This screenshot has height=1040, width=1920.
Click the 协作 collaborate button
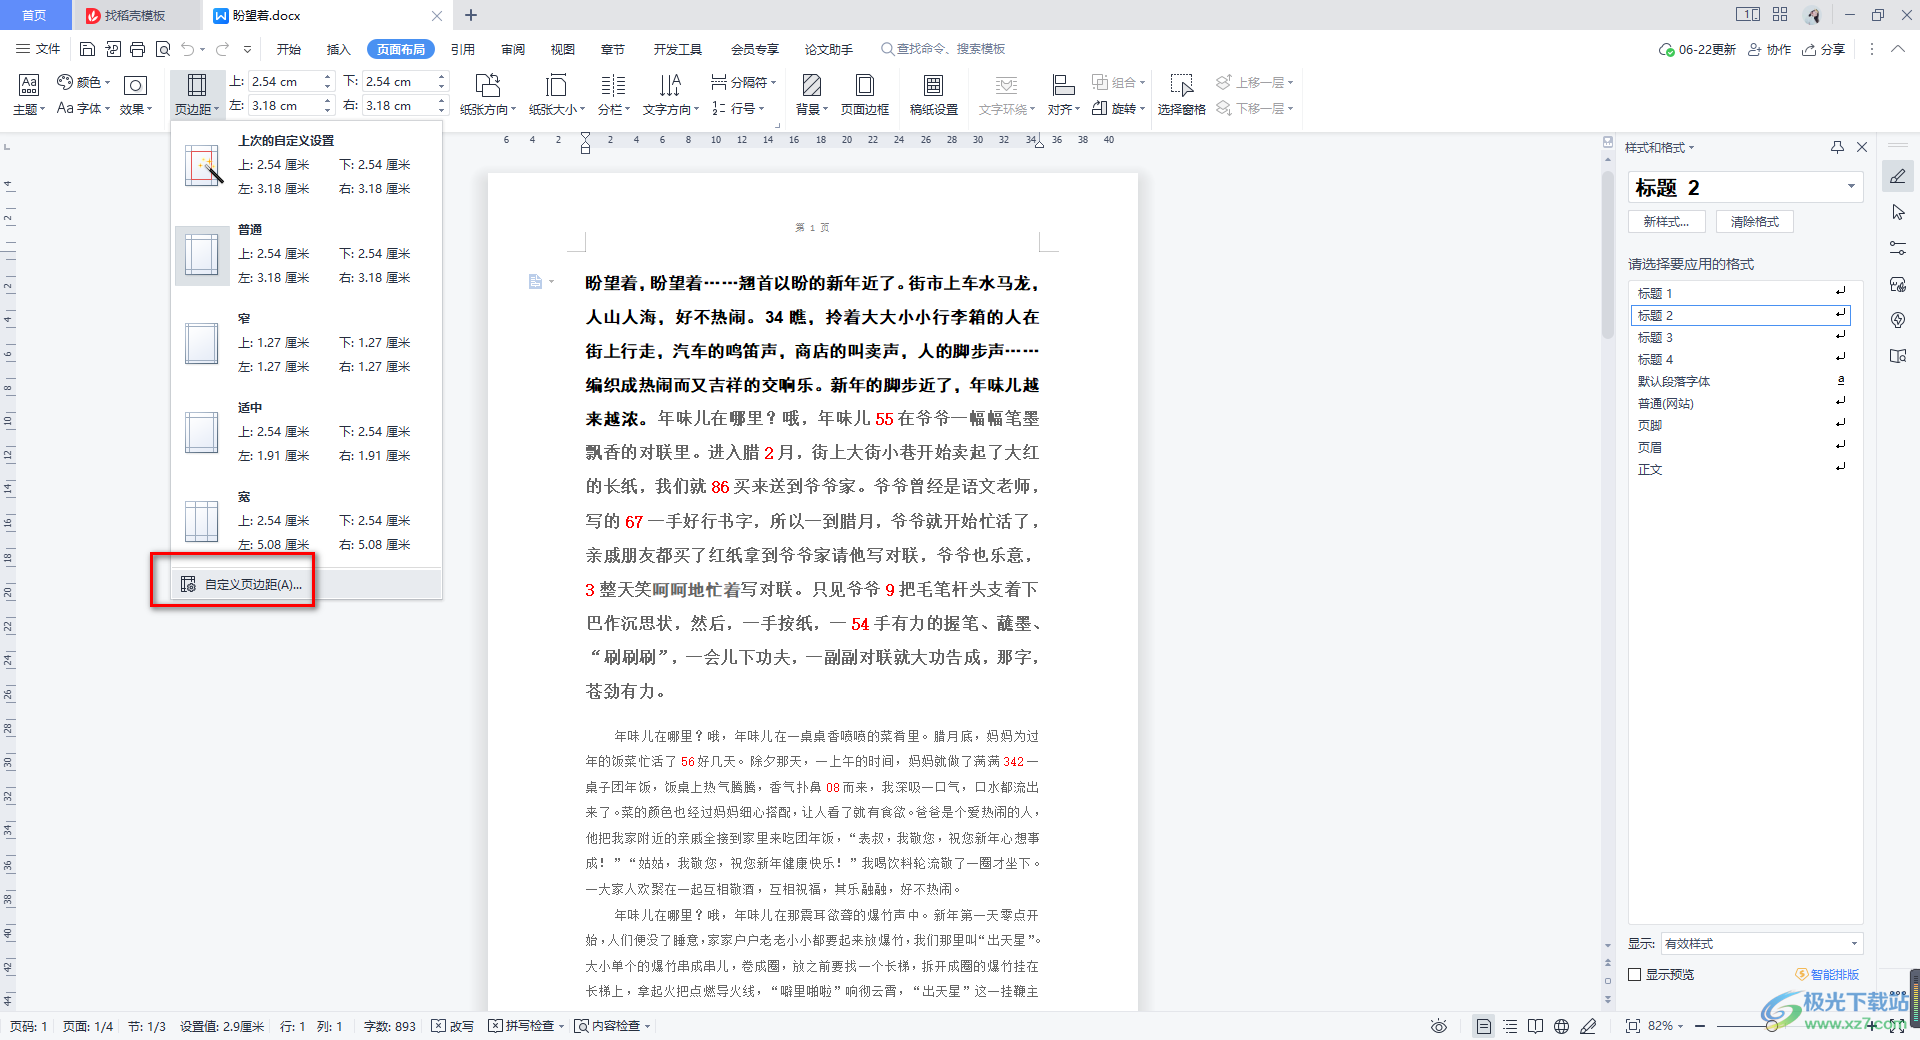click(1770, 49)
